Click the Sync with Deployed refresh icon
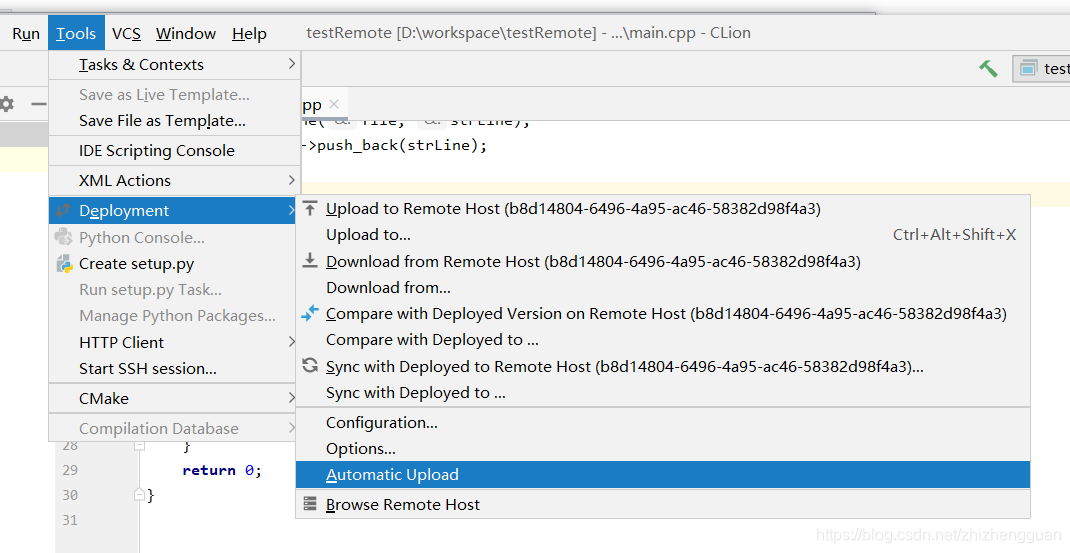 tap(310, 365)
